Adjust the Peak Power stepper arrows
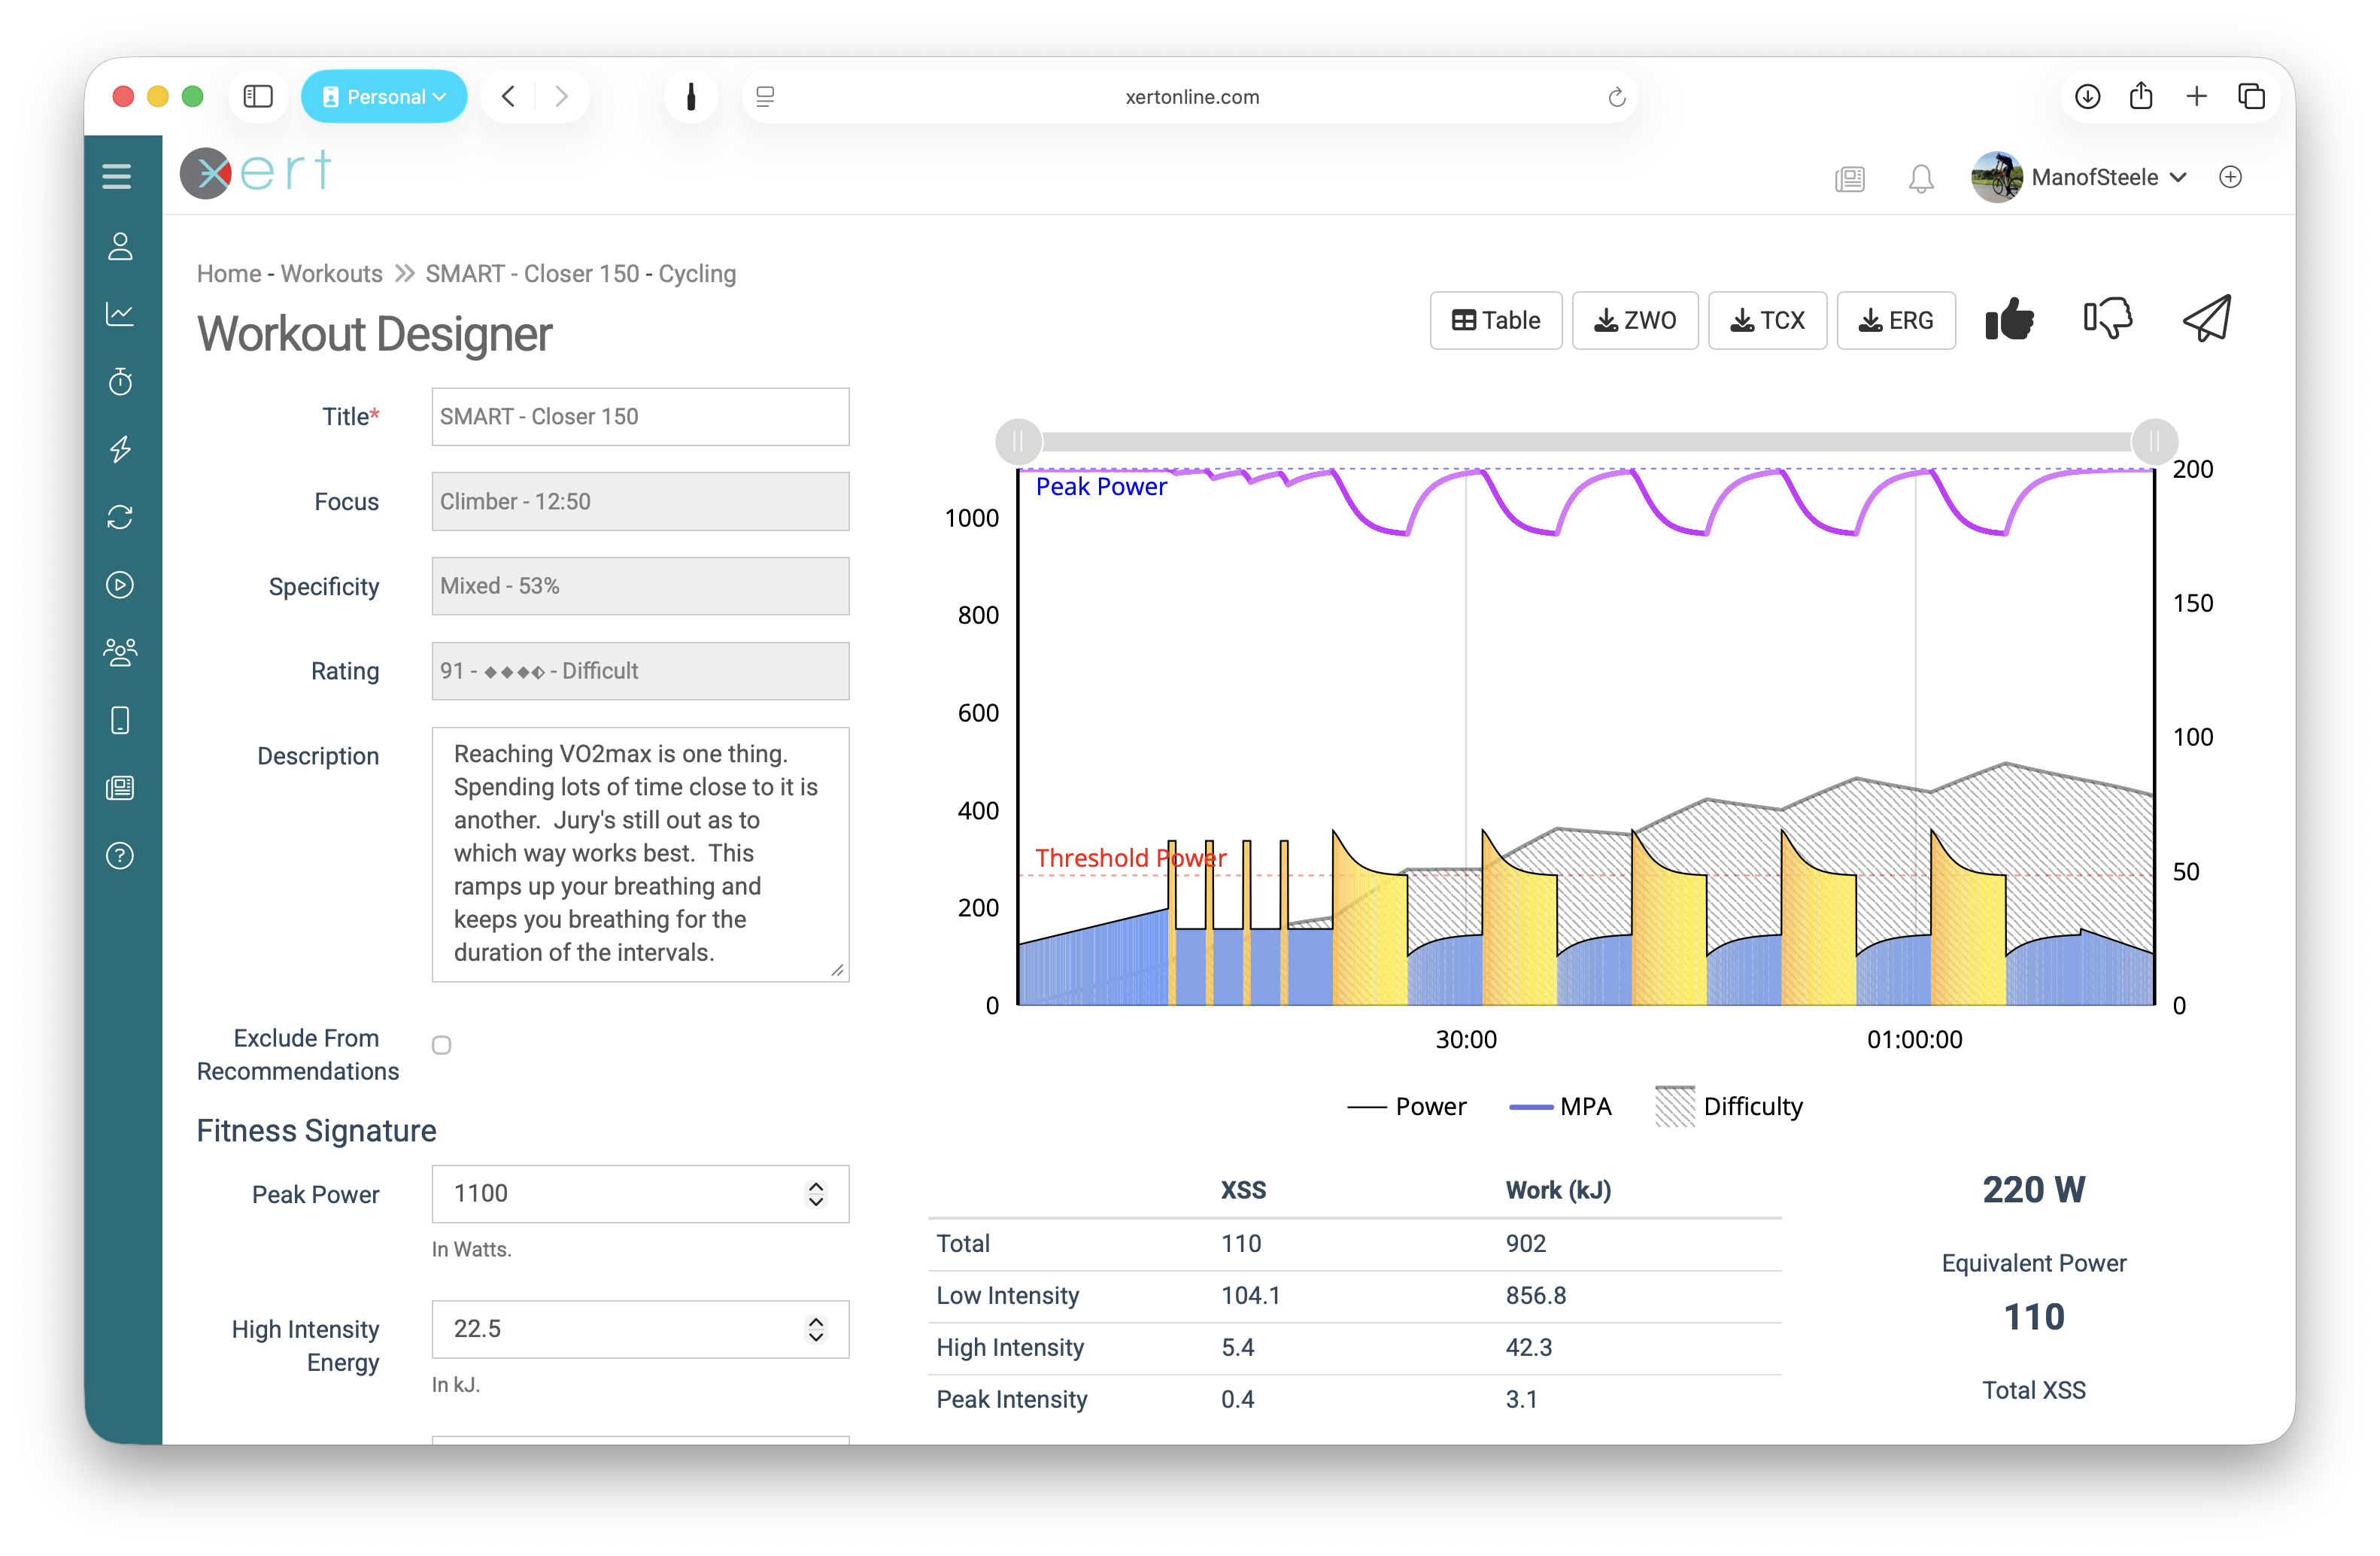The width and height of the screenshot is (2380, 1556). coord(816,1193)
